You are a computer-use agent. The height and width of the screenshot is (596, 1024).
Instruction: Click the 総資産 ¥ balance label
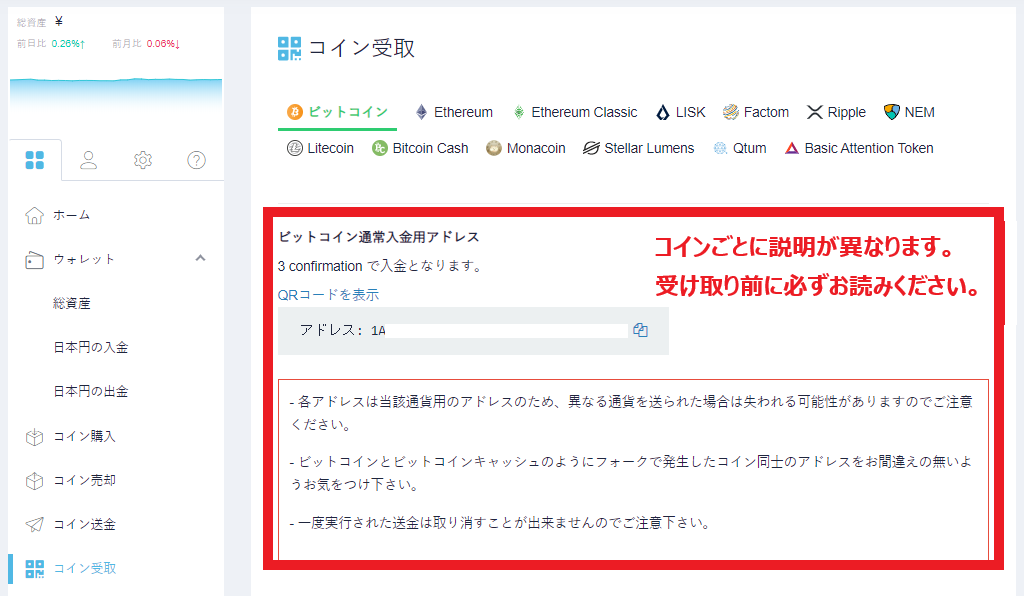click(40, 22)
